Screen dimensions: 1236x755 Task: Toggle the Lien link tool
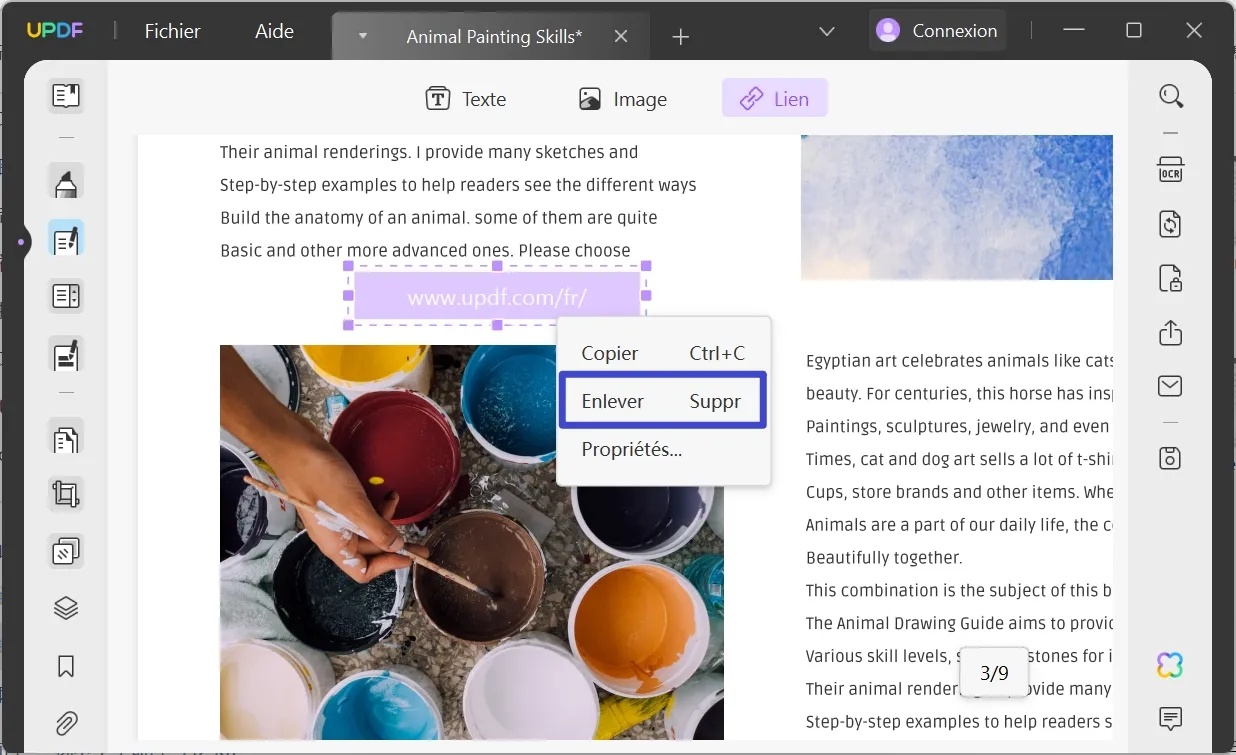pyautogui.click(x=775, y=98)
